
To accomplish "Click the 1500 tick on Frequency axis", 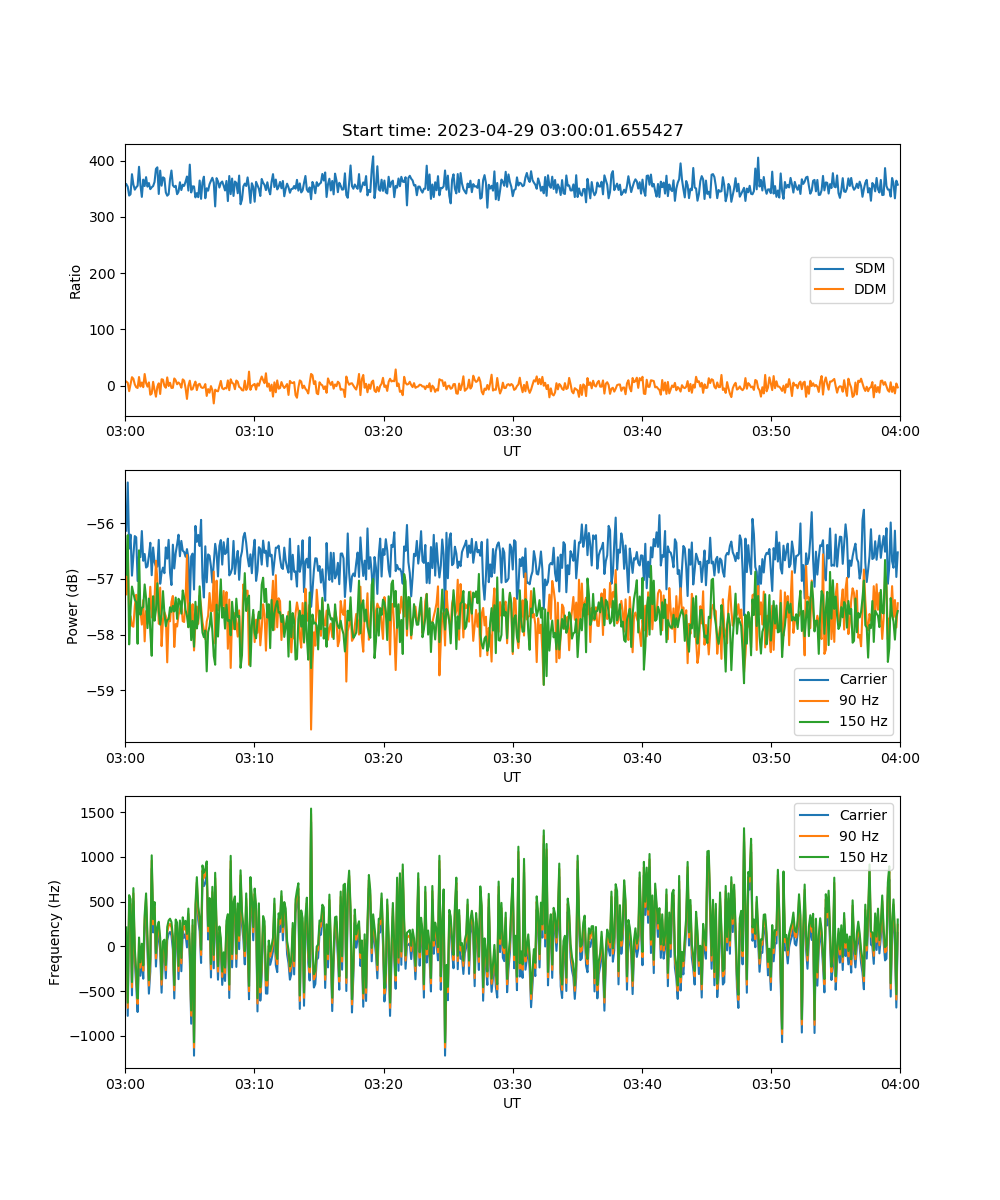I will pos(99,813).
